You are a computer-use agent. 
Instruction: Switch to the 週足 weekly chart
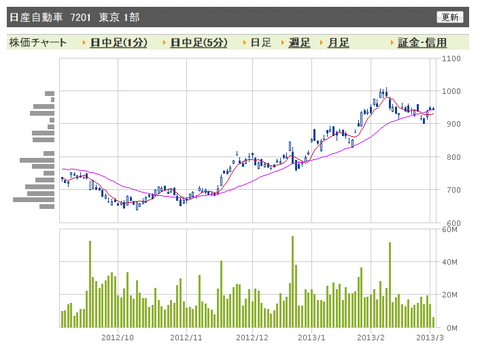tap(299, 43)
